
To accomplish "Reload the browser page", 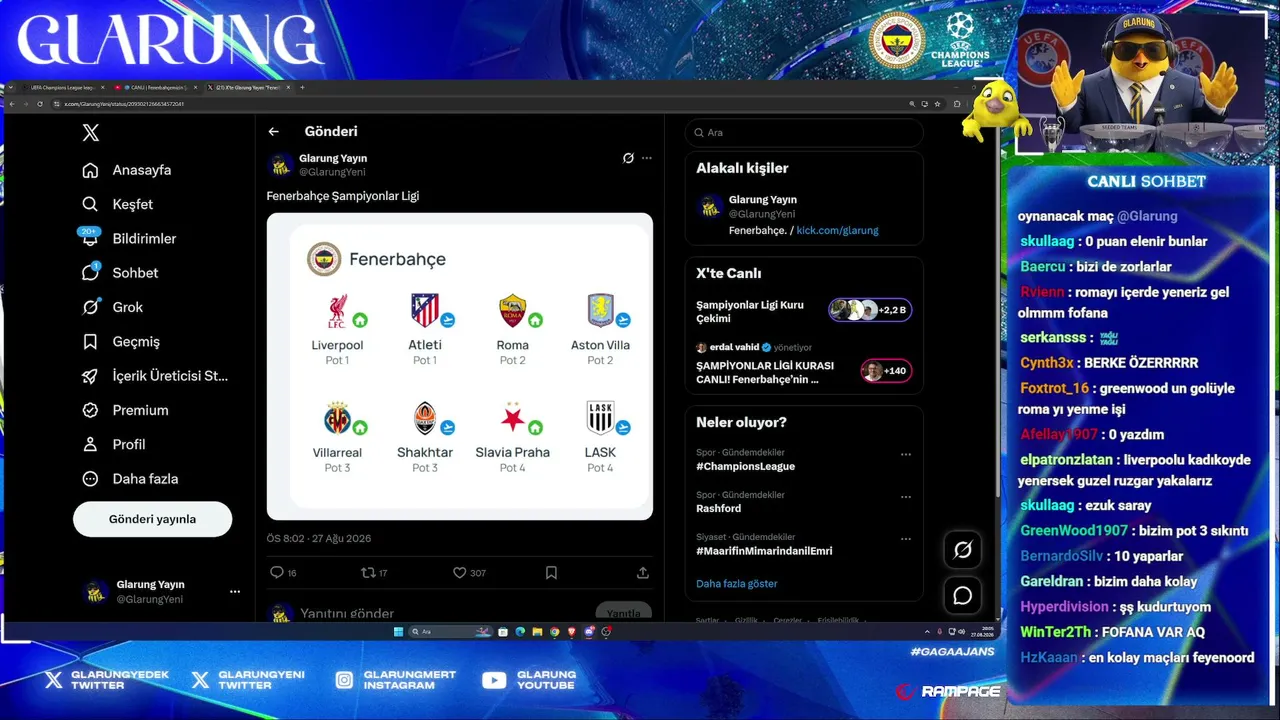I will pos(40,104).
